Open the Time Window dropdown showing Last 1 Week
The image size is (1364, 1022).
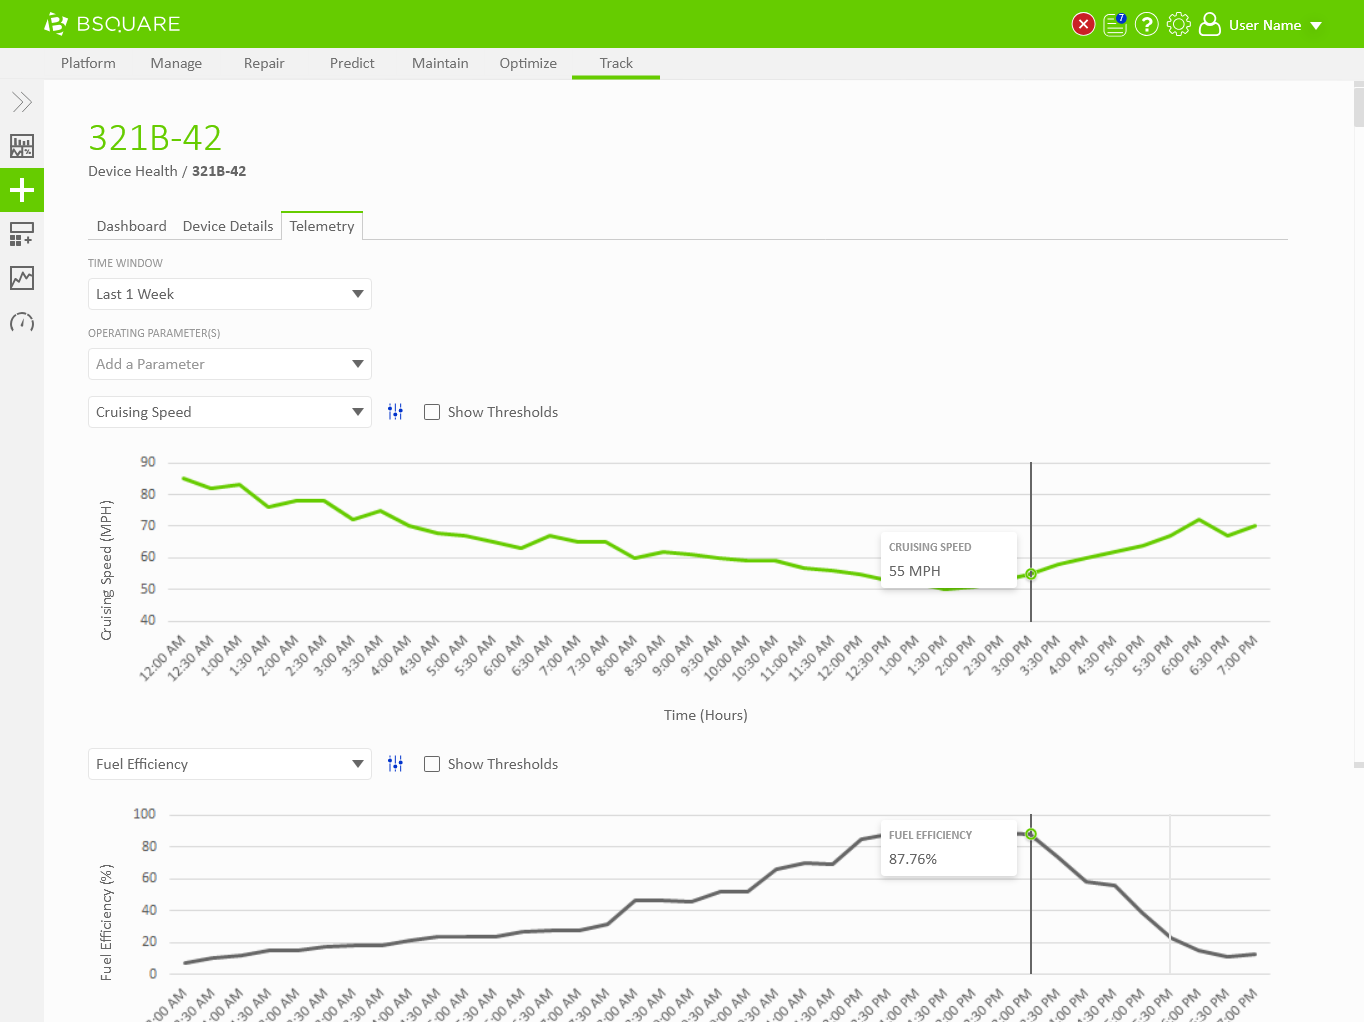click(x=230, y=294)
